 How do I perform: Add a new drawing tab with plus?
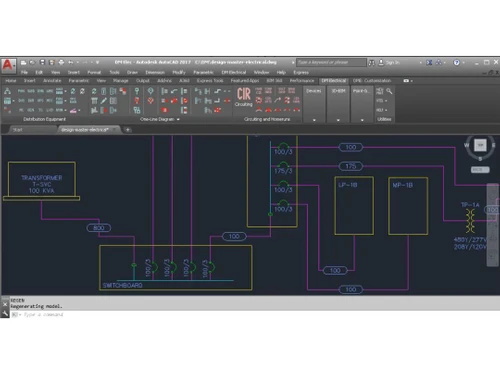pyautogui.click(x=128, y=130)
